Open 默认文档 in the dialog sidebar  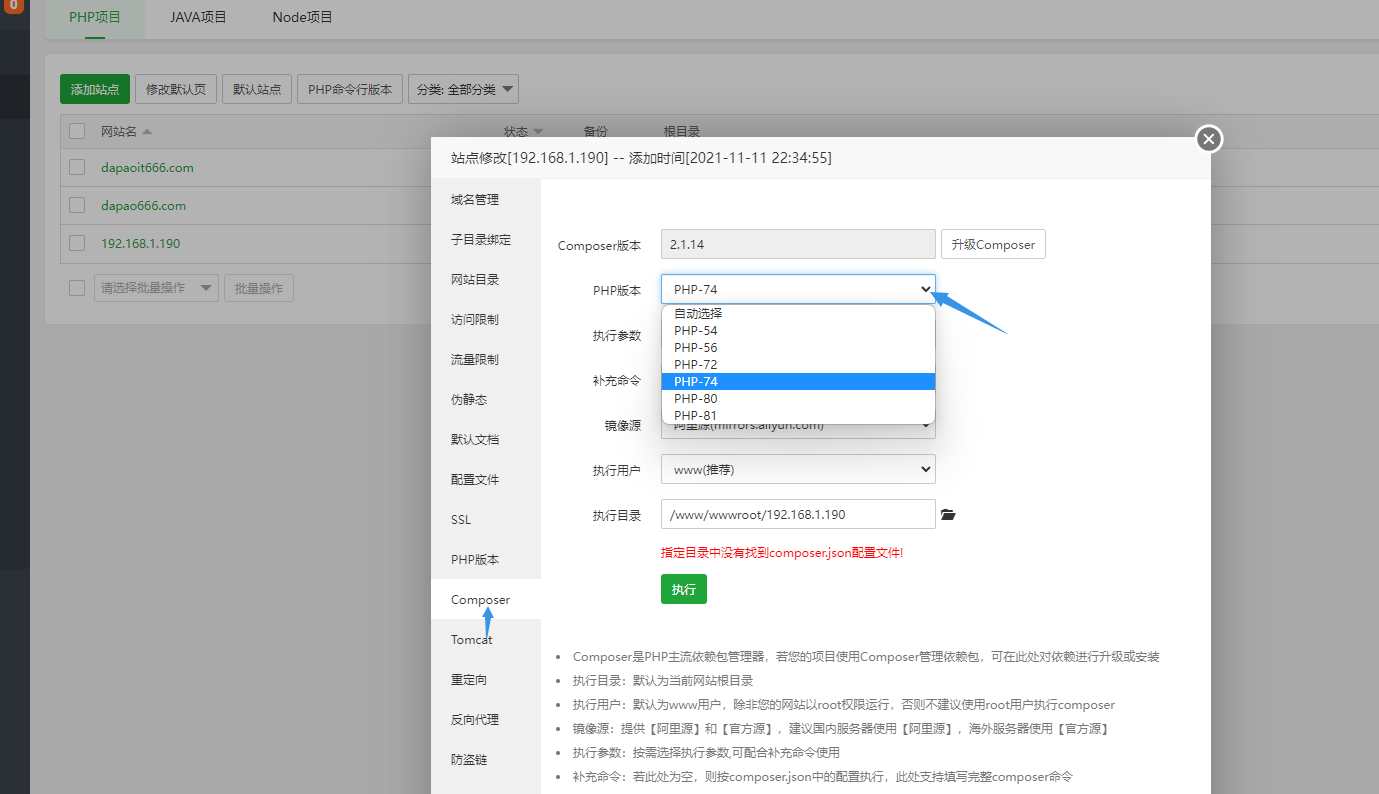pos(486,440)
